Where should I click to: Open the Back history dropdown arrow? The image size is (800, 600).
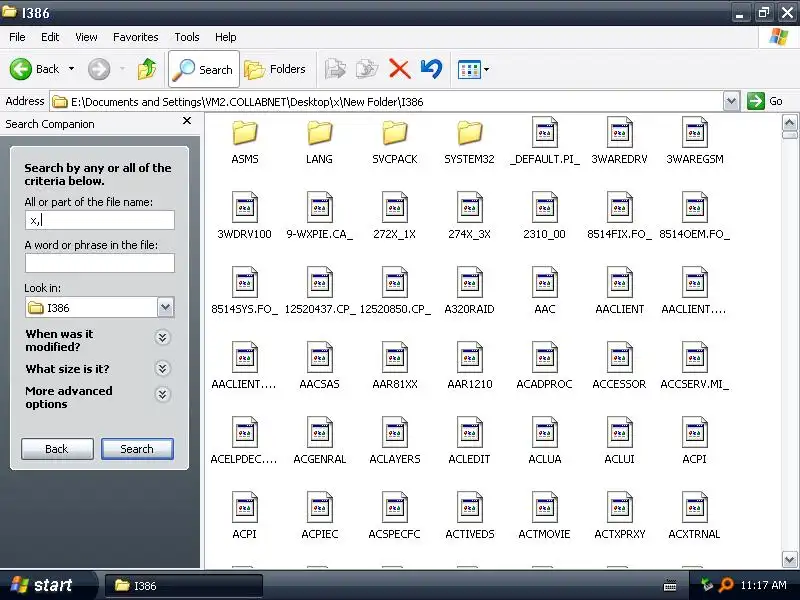(x=71, y=69)
